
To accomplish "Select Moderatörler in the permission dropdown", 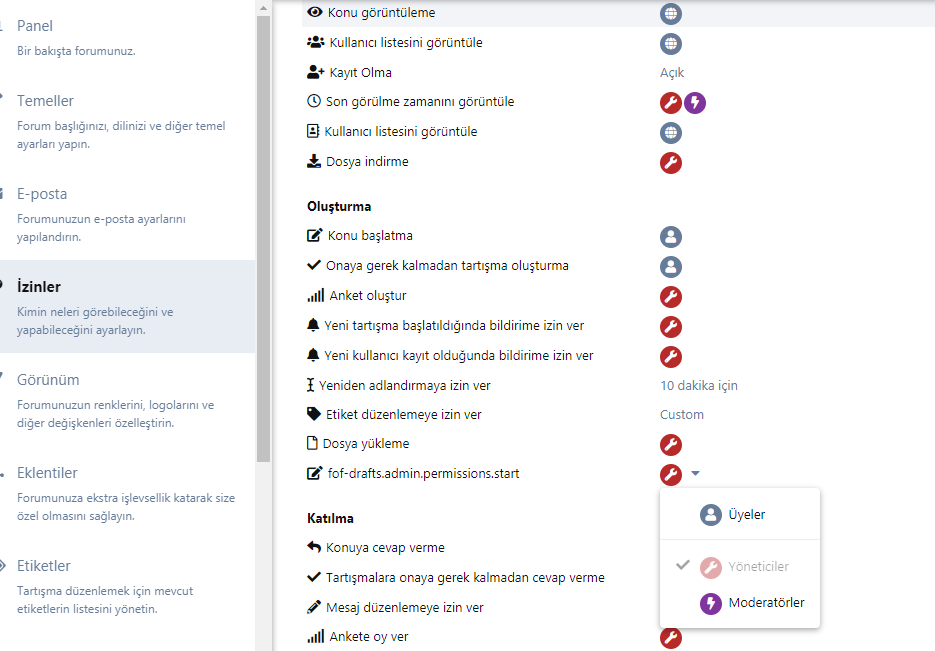I will pyautogui.click(x=765, y=603).
